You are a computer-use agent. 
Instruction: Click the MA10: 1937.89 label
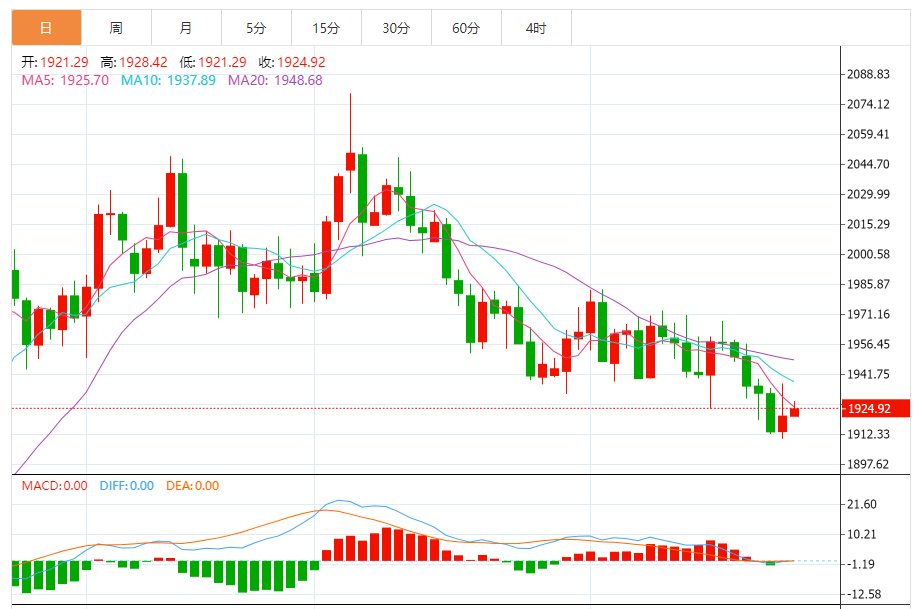(168, 80)
